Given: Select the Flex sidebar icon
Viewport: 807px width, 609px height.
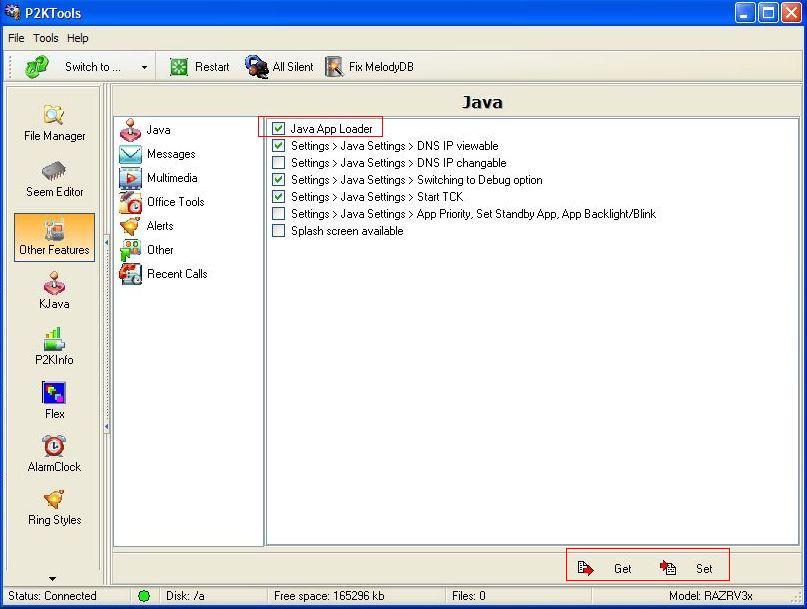Looking at the screenshot, I should (x=54, y=394).
